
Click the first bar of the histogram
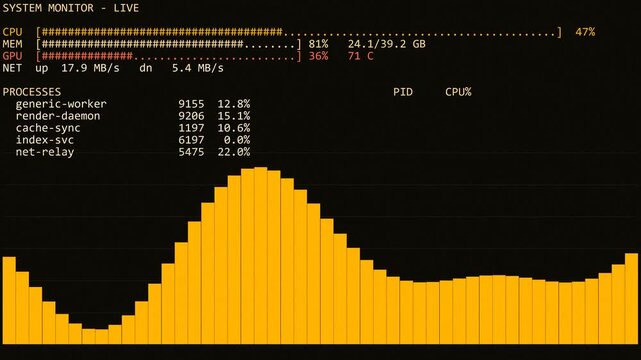[9, 300]
